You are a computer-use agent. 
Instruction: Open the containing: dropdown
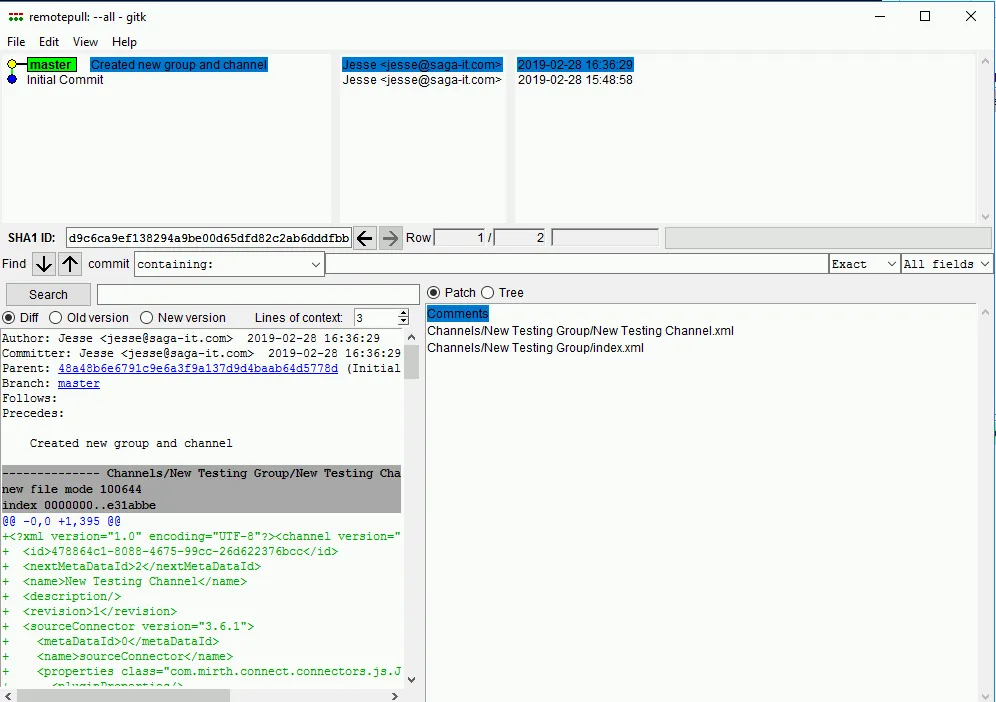tap(314, 264)
